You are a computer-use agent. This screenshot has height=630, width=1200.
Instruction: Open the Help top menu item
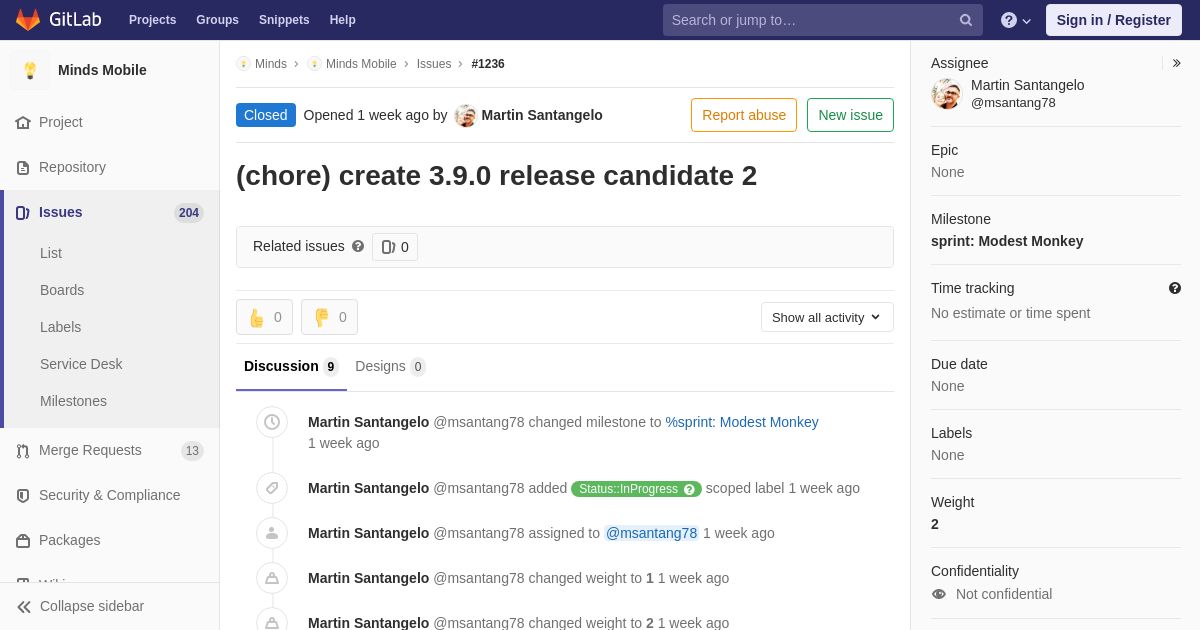[x=343, y=20]
